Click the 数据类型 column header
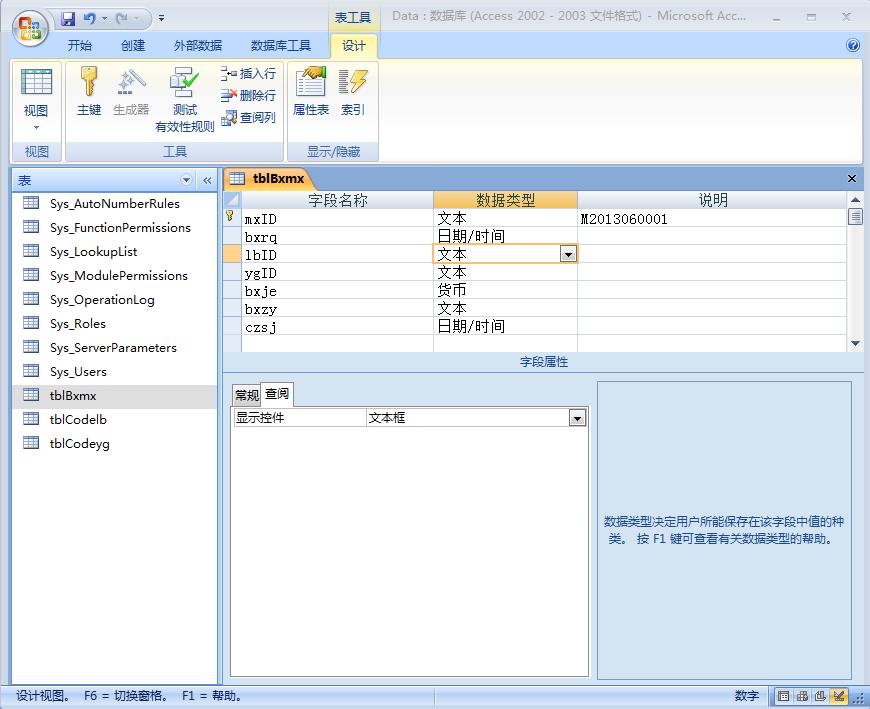 (x=505, y=200)
